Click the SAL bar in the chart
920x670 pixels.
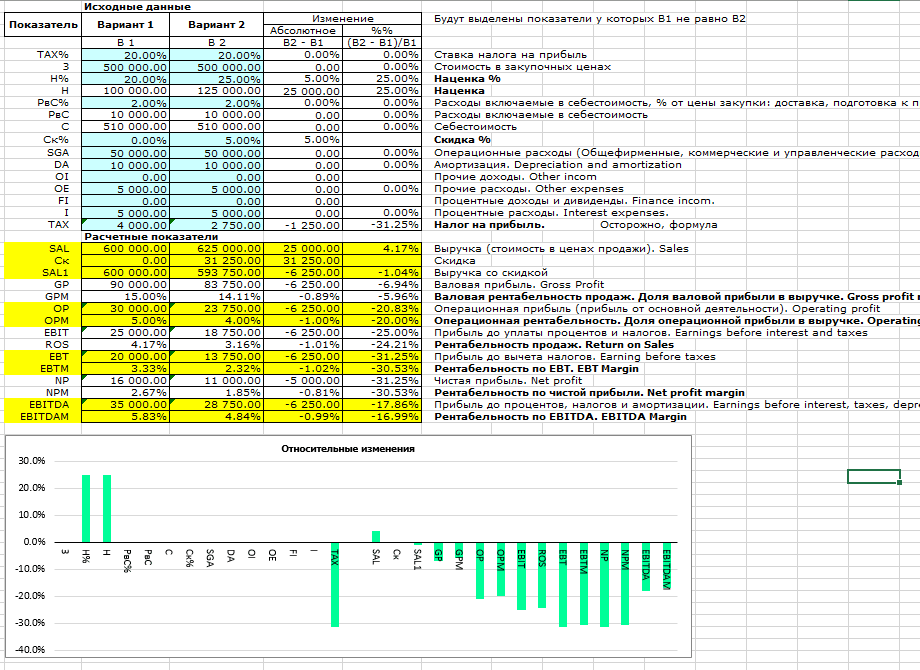click(376, 537)
